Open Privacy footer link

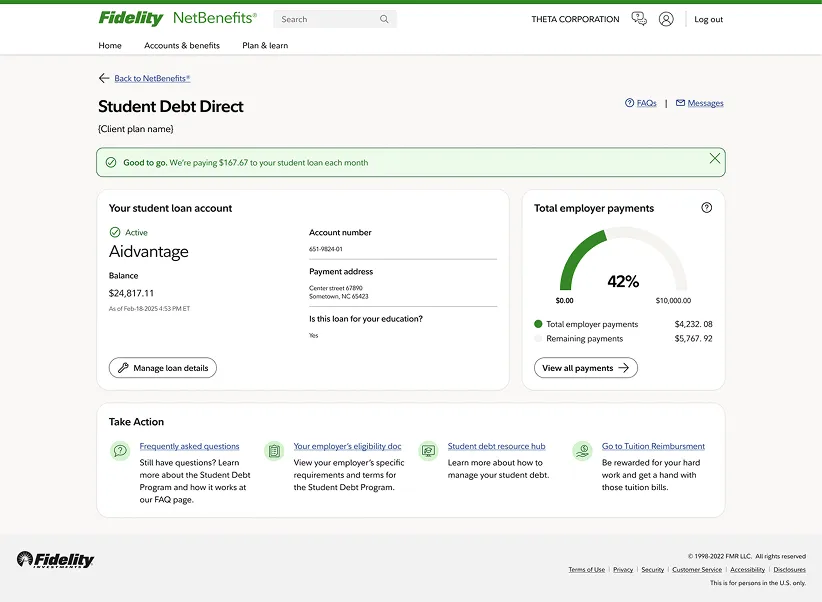[x=623, y=569]
